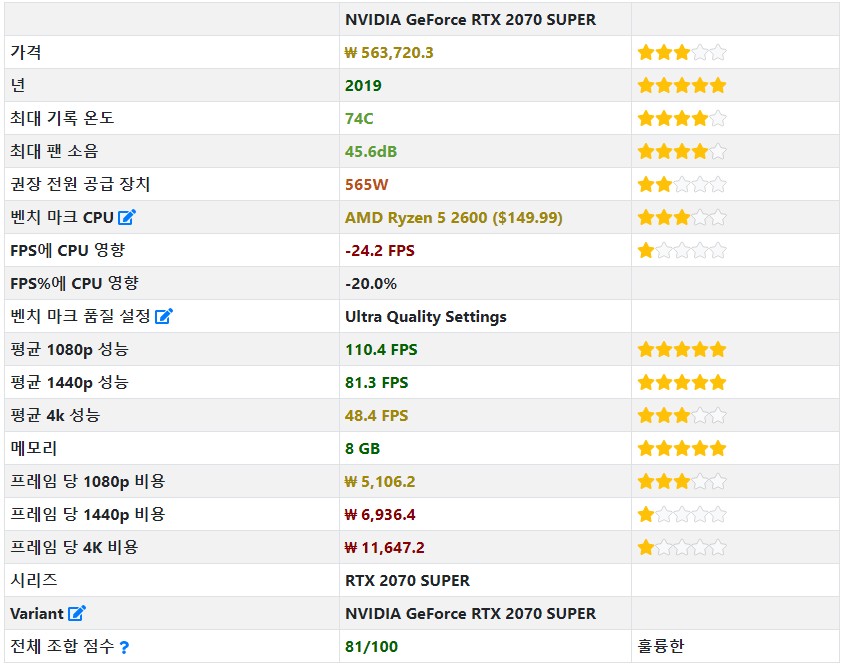Image resolution: width=845 pixels, height=665 pixels.
Task: Select the year value 2019
Action: click(363, 86)
